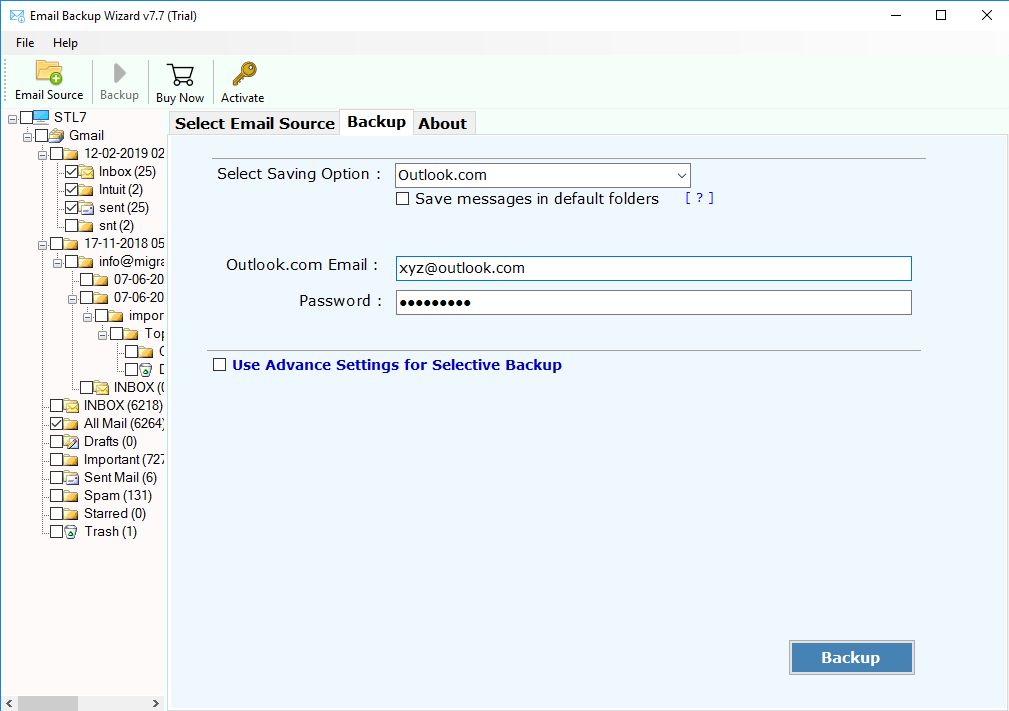The height and width of the screenshot is (711, 1009).
Task: Enable Save messages in default folders
Action: click(x=402, y=199)
